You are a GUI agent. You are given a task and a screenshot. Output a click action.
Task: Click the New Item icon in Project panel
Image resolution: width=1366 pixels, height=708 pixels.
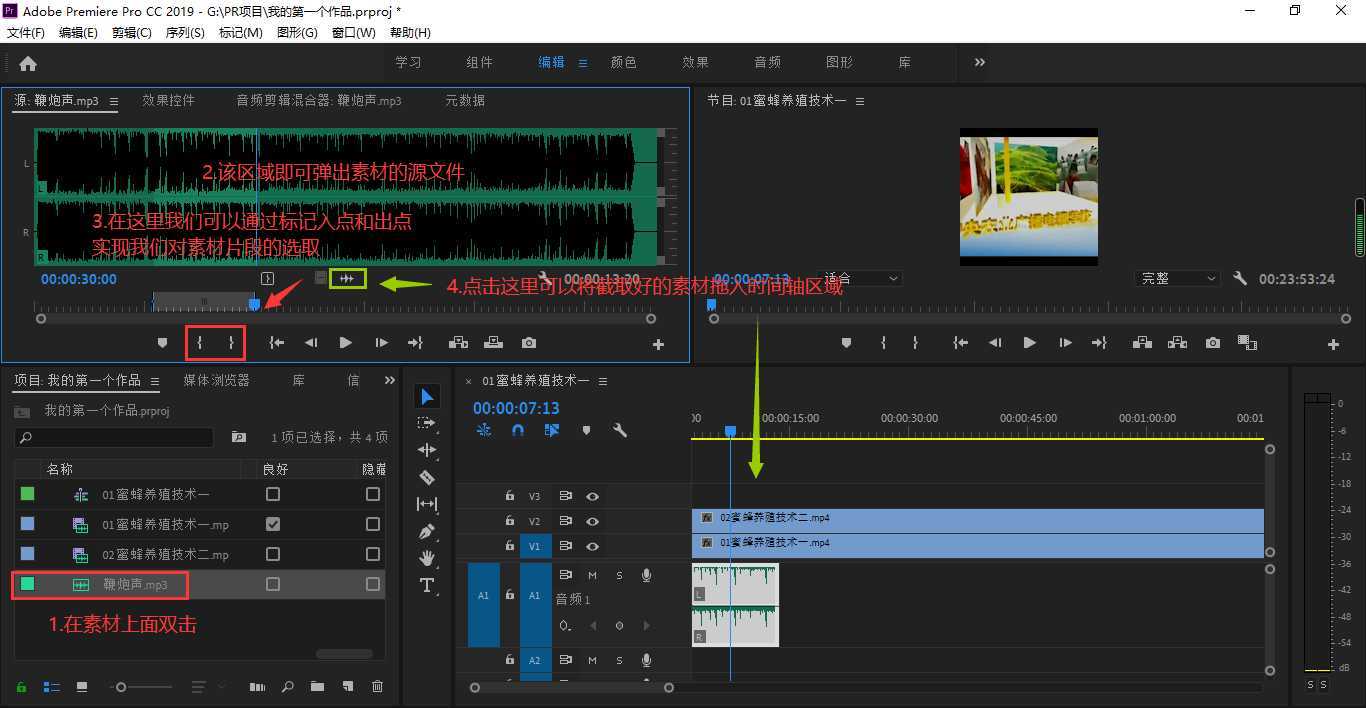[x=348, y=686]
